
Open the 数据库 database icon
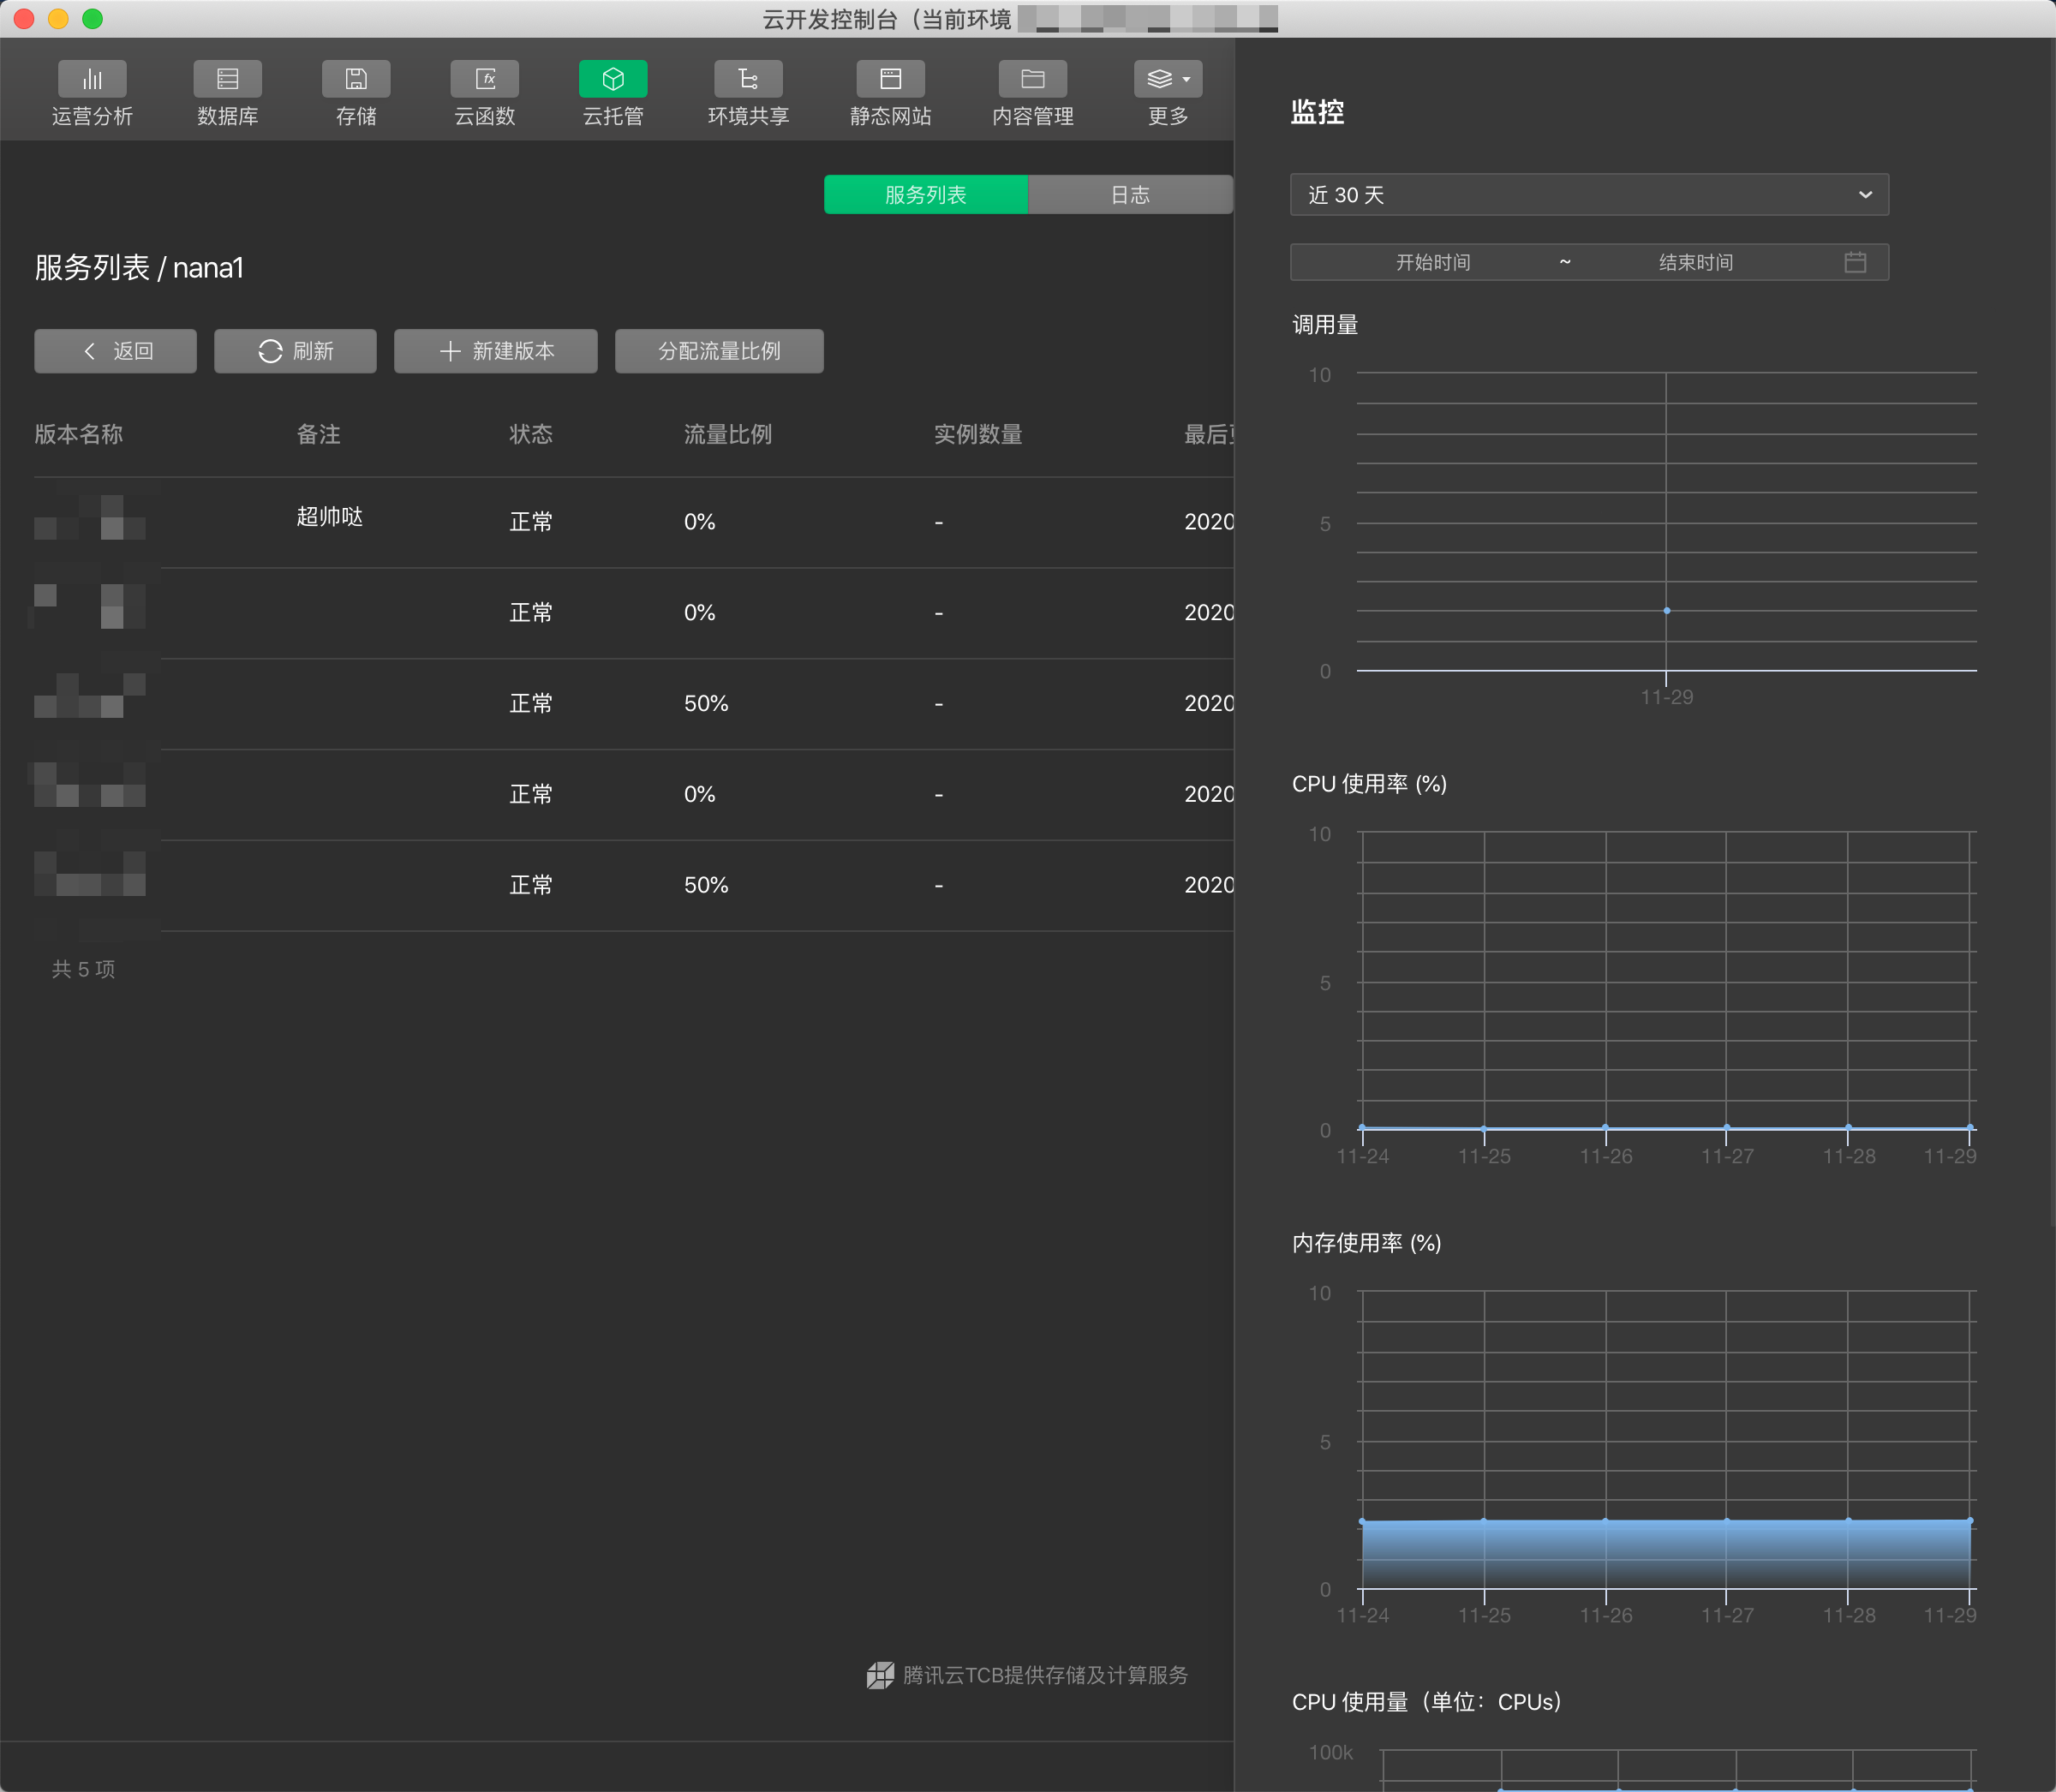click(227, 80)
